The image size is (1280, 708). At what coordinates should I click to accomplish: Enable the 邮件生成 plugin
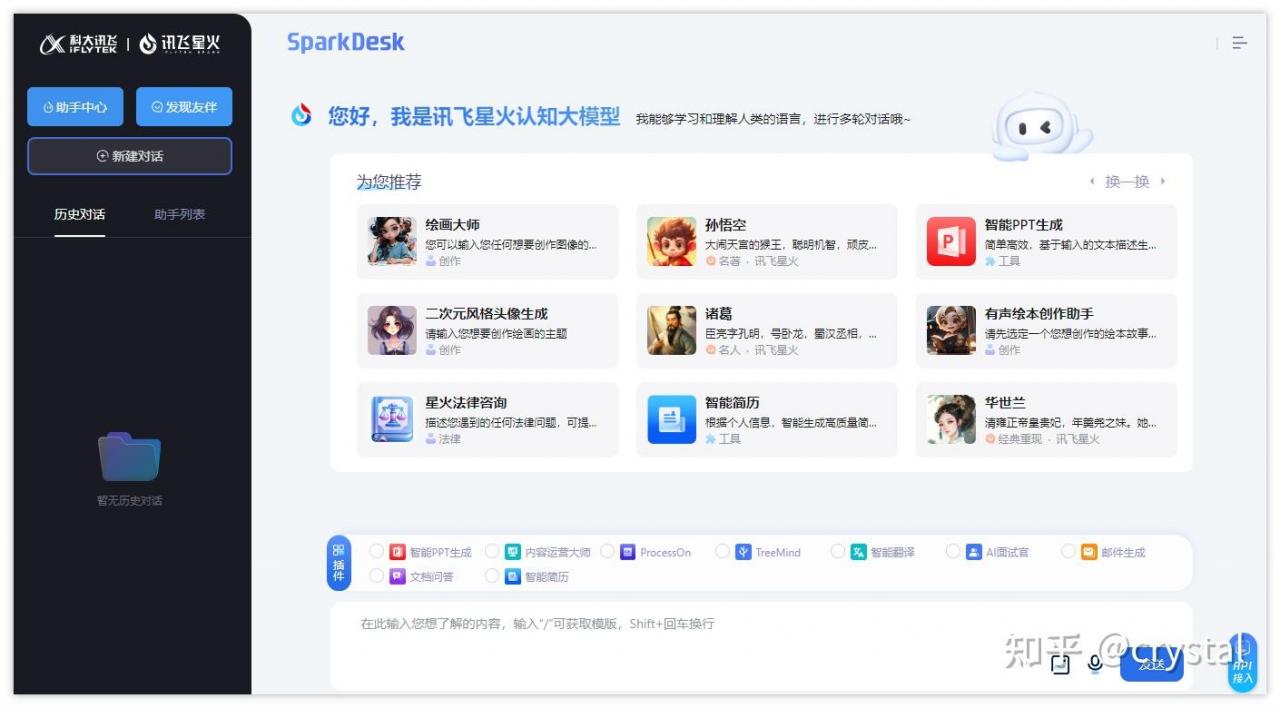1068,552
